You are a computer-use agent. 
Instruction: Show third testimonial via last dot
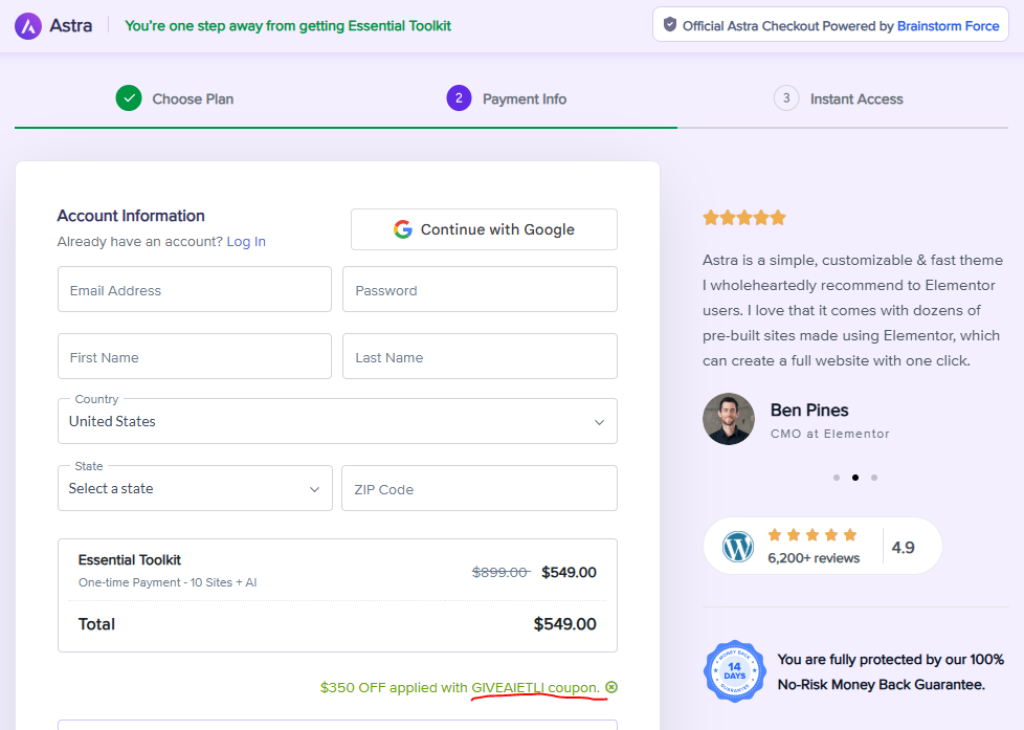click(x=874, y=477)
